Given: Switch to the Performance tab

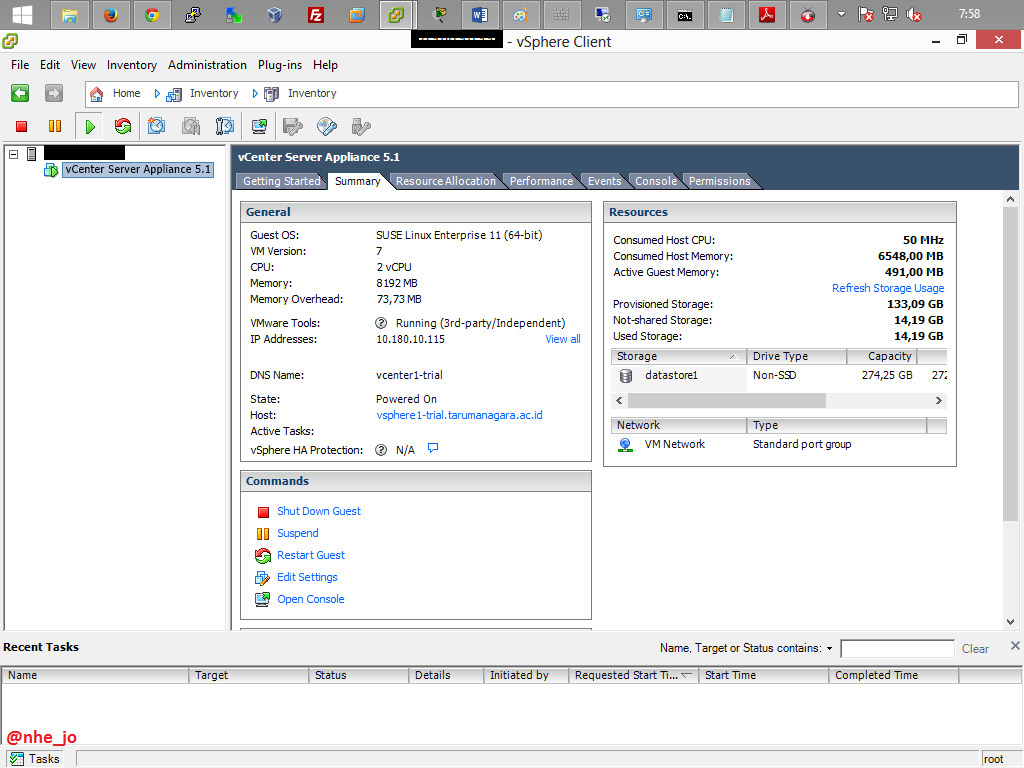Looking at the screenshot, I should (541, 182).
